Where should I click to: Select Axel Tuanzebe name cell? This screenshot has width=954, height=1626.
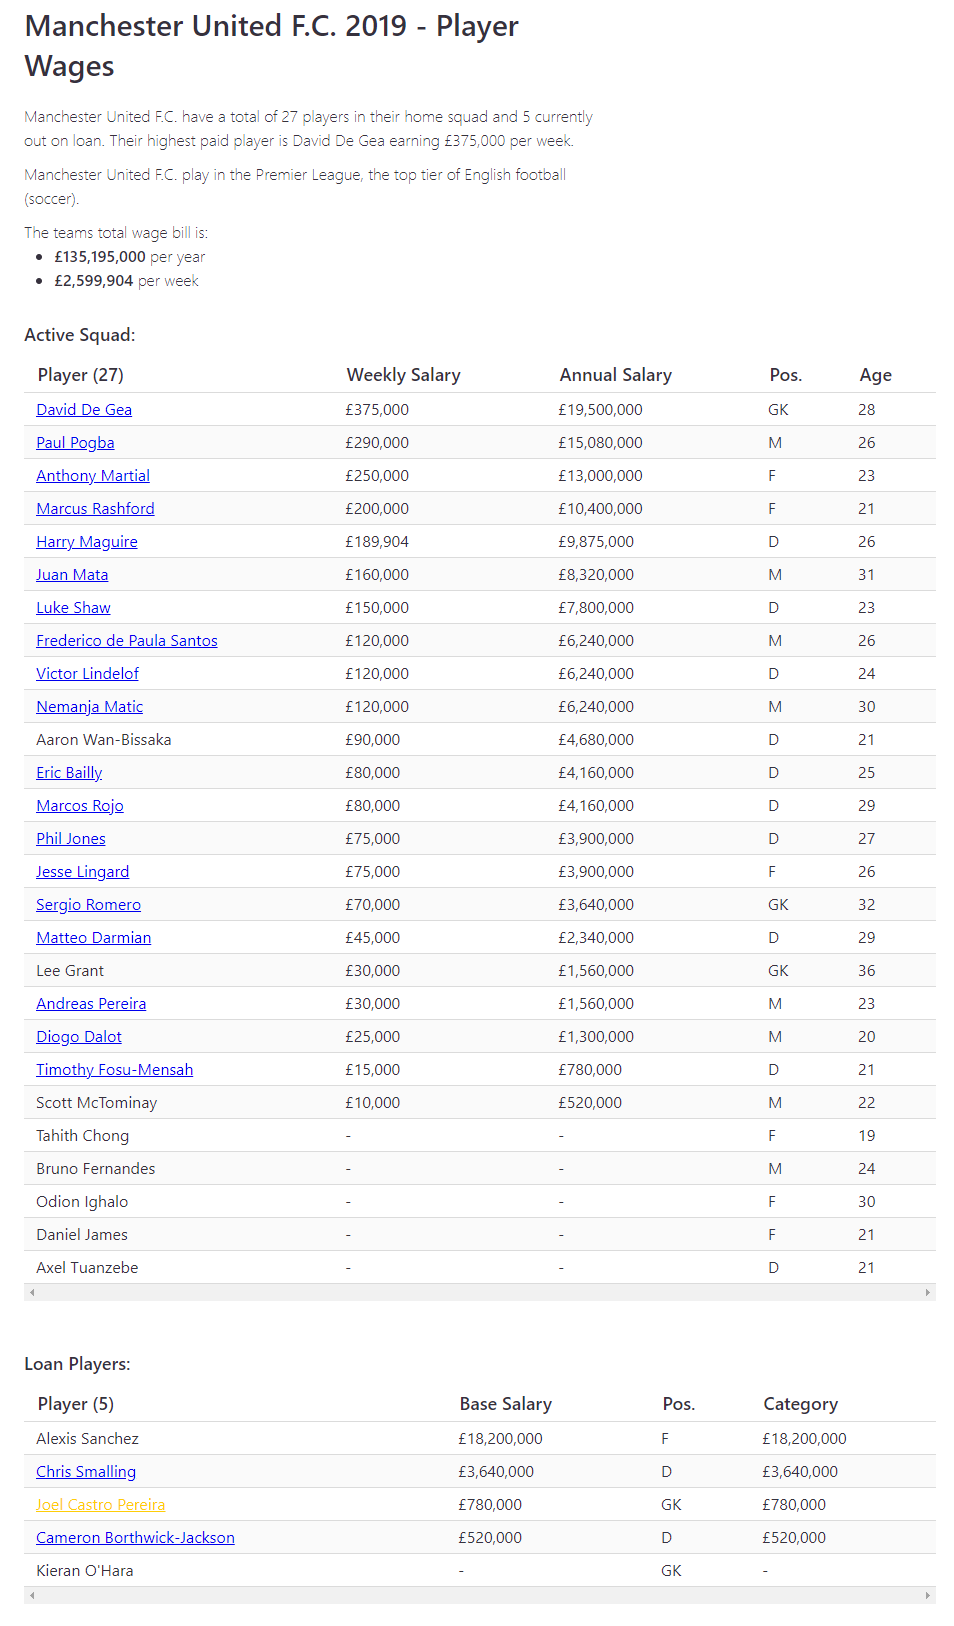(87, 1267)
